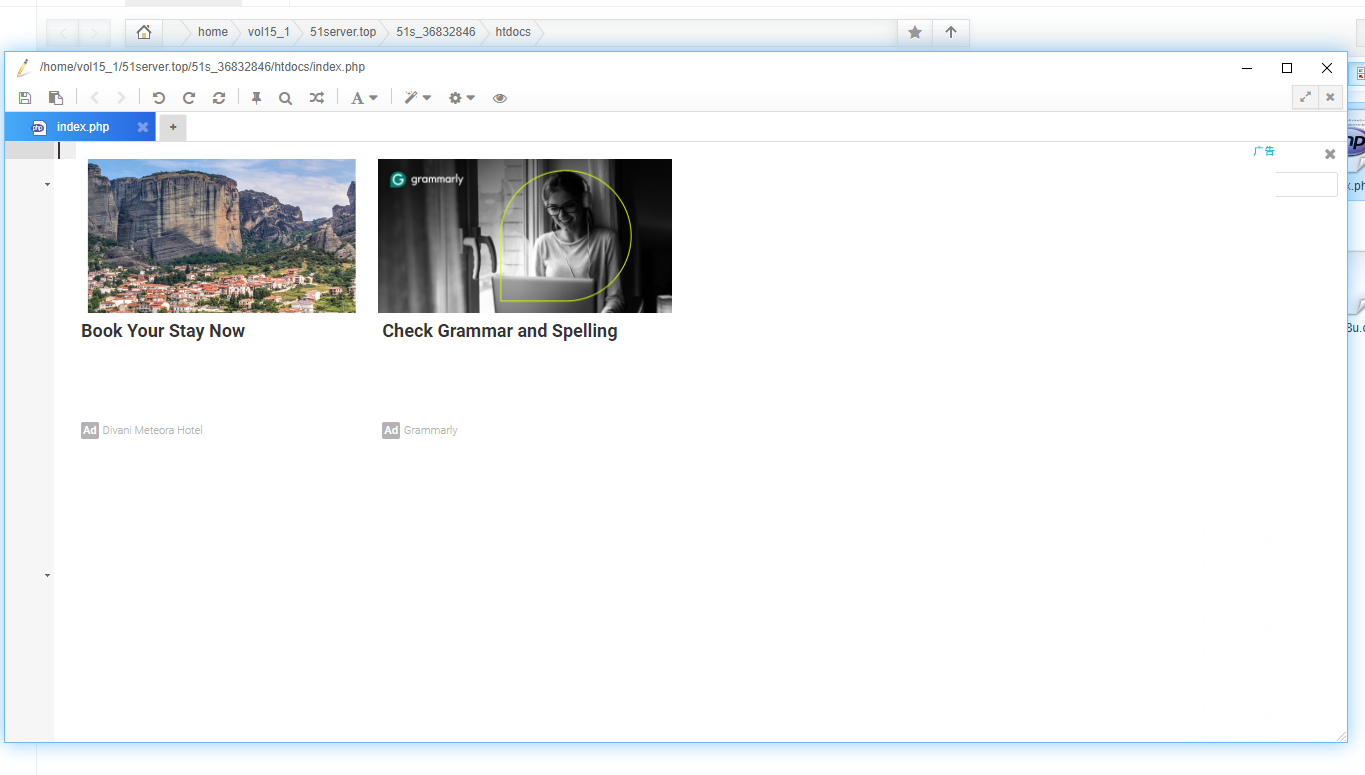This screenshot has height=775, width=1365.
Task: Navigate to the 51server.top breadcrumb
Action: coord(343,32)
